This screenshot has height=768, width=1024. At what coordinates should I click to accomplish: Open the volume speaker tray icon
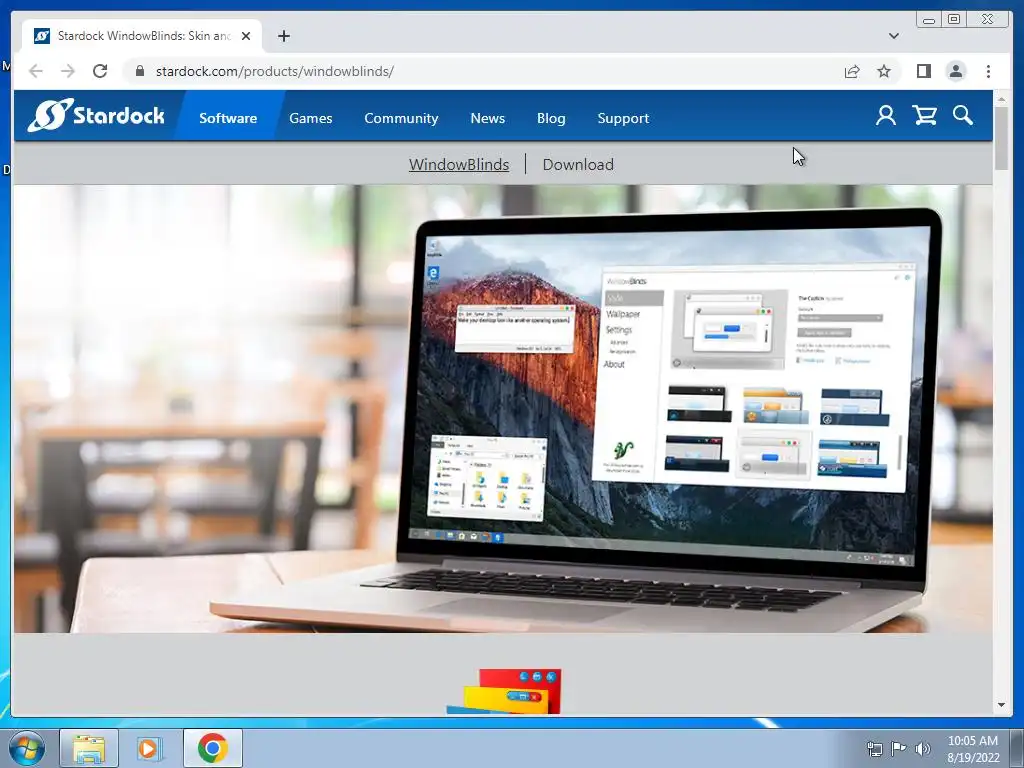coord(923,749)
